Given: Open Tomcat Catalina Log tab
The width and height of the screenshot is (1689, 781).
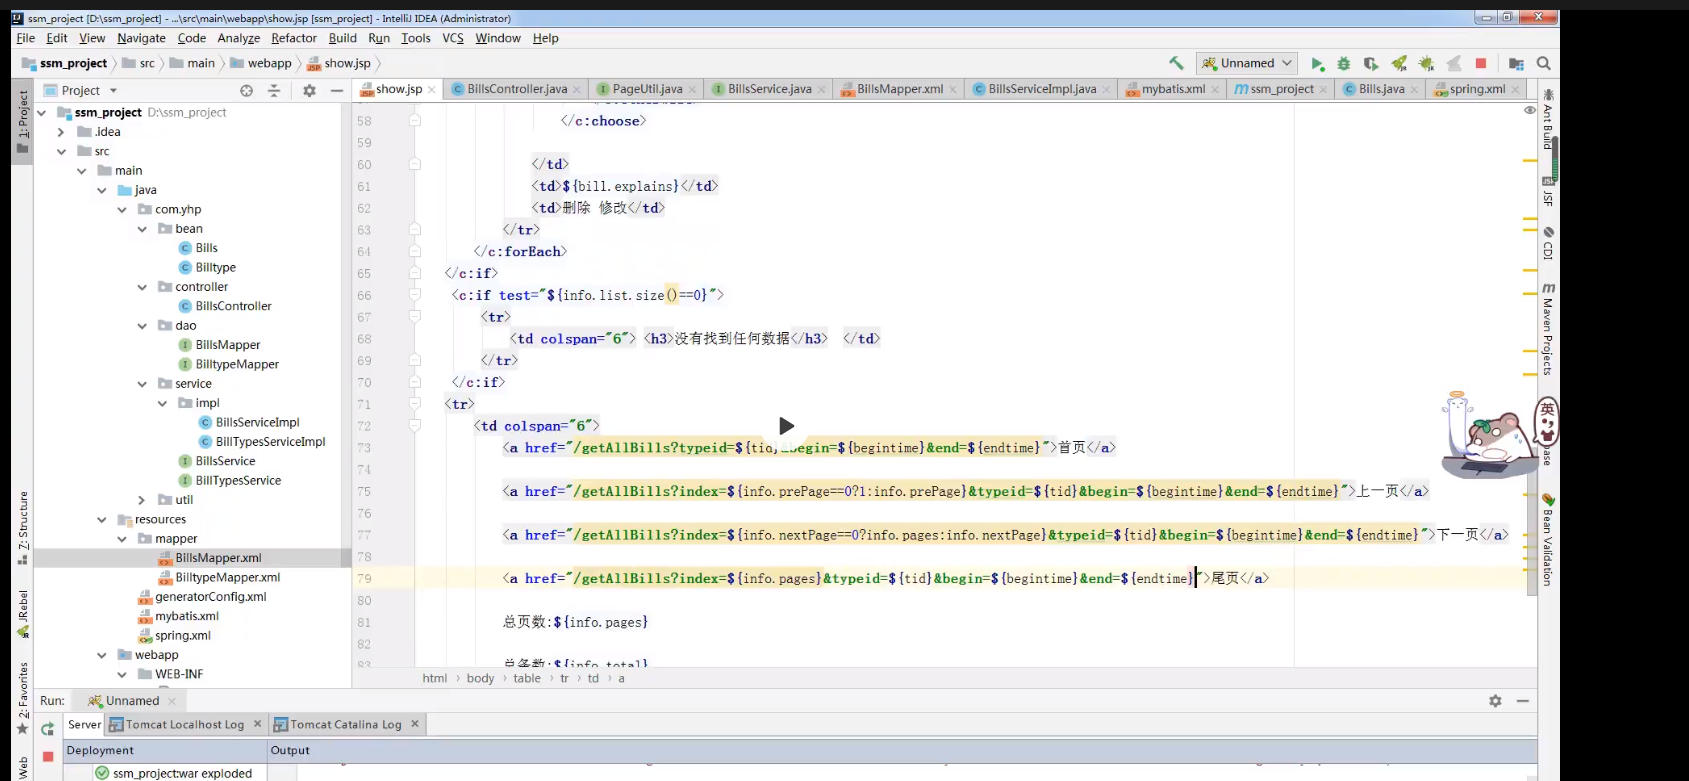Looking at the screenshot, I should [346, 725].
